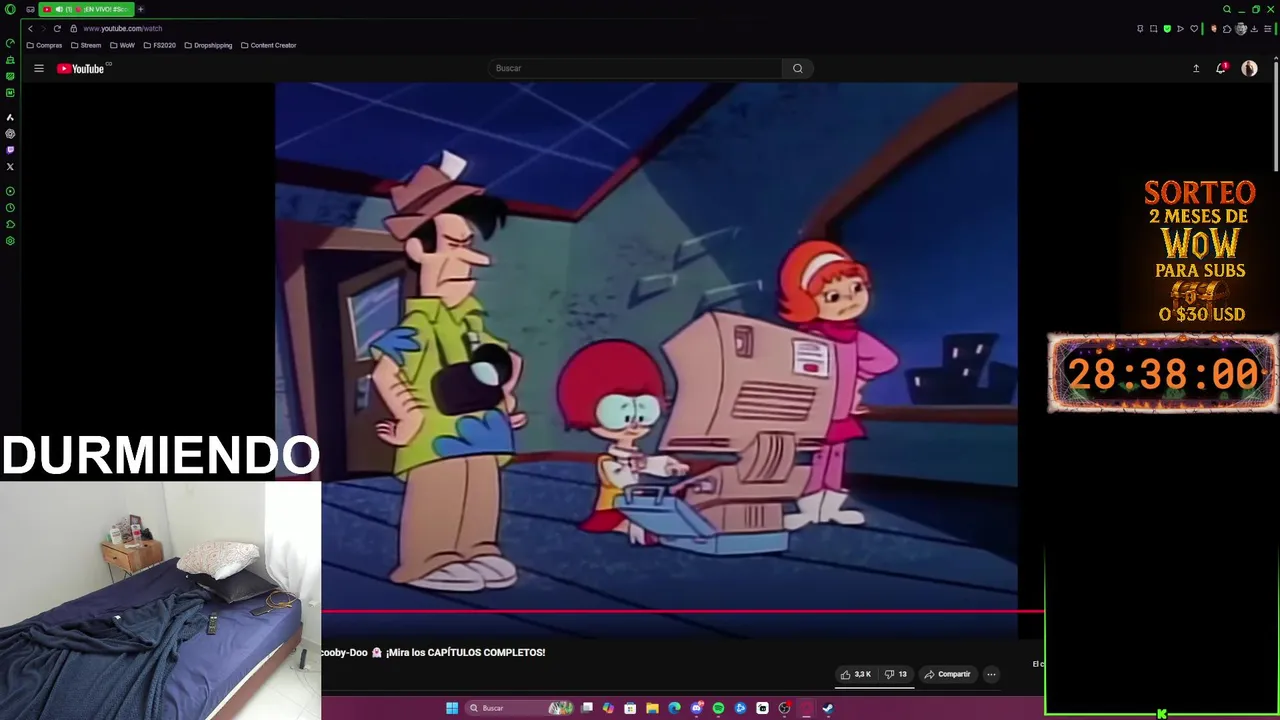Click the green shield ad-blocker icon
This screenshot has width=1280, height=720.
1167,28
